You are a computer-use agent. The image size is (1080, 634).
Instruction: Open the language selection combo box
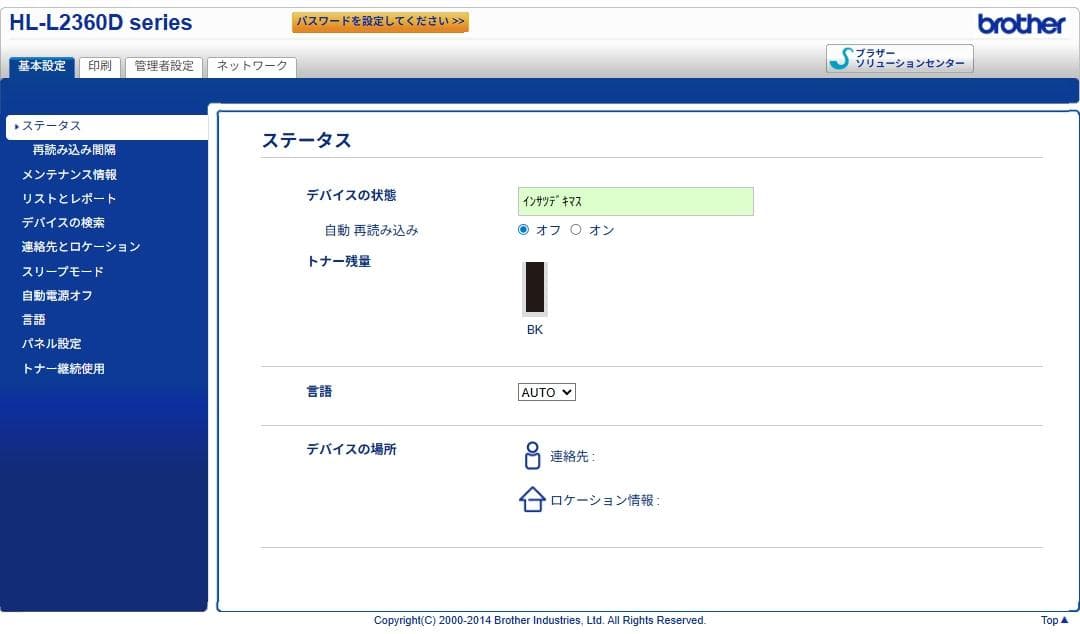[546, 392]
